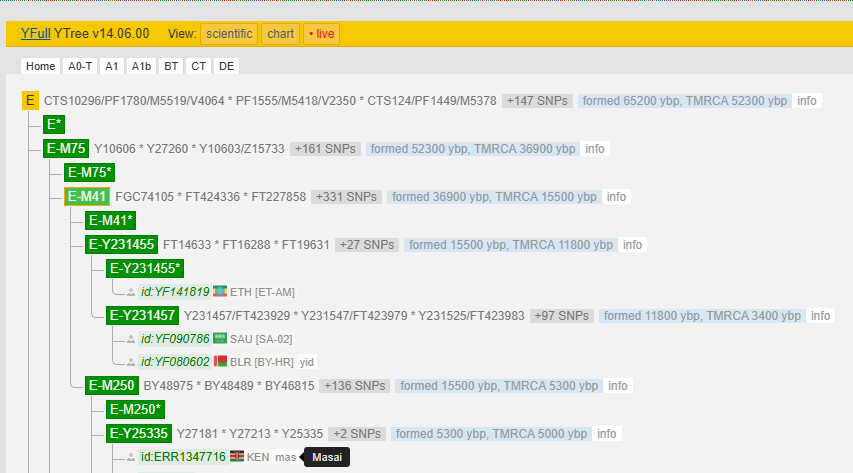Image resolution: width=853 pixels, height=473 pixels.
Task: Click formed 11800 ybp, TMRCA 3400 label
Action: click(702, 316)
